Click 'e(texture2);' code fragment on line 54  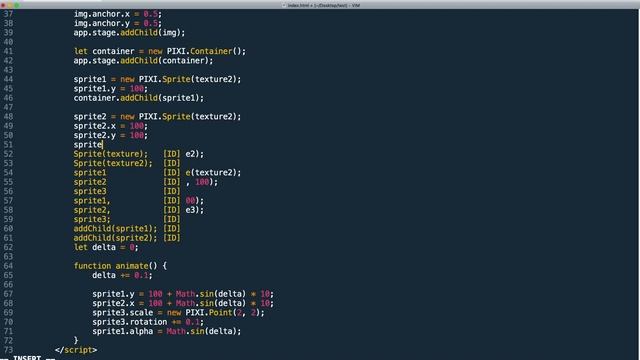coord(213,173)
